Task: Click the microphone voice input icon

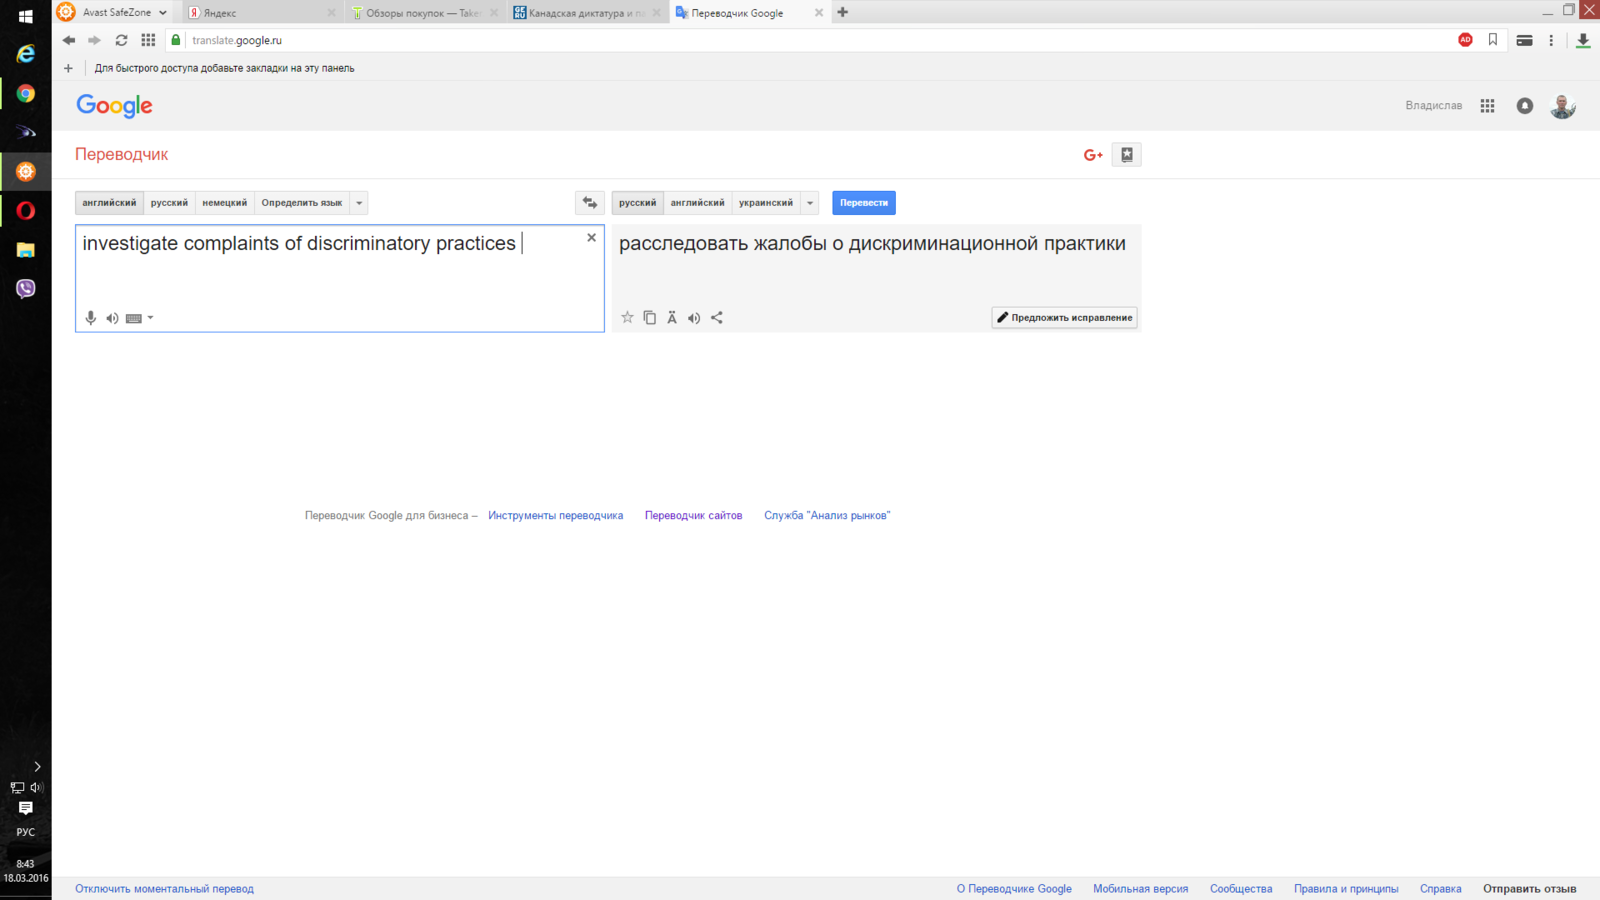Action: click(x=91, y=318)
